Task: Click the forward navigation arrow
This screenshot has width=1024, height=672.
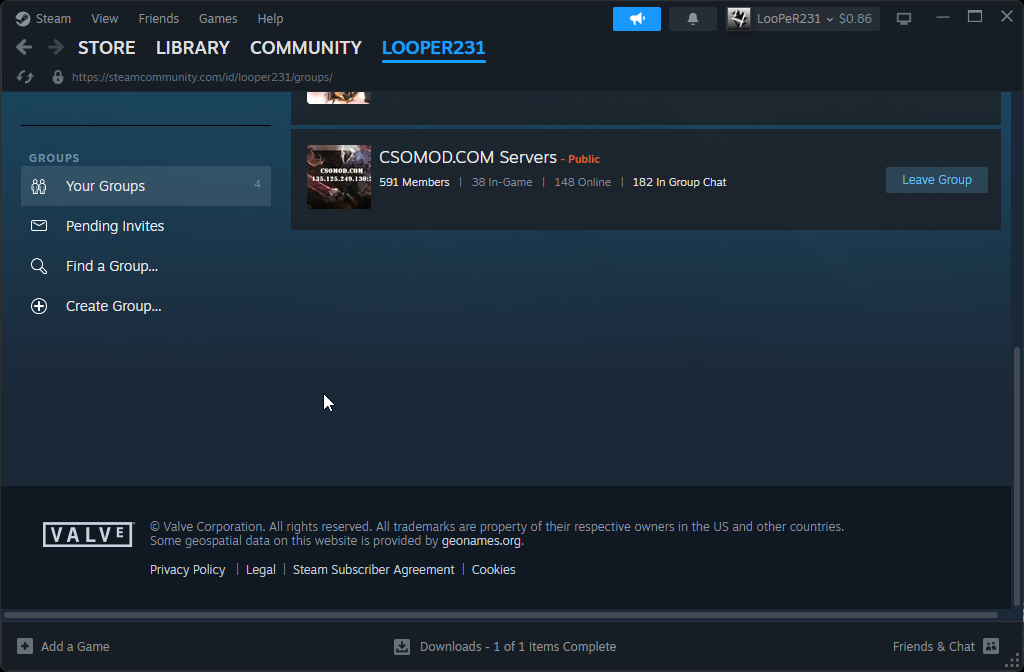Action: click(x=55, y=48)
